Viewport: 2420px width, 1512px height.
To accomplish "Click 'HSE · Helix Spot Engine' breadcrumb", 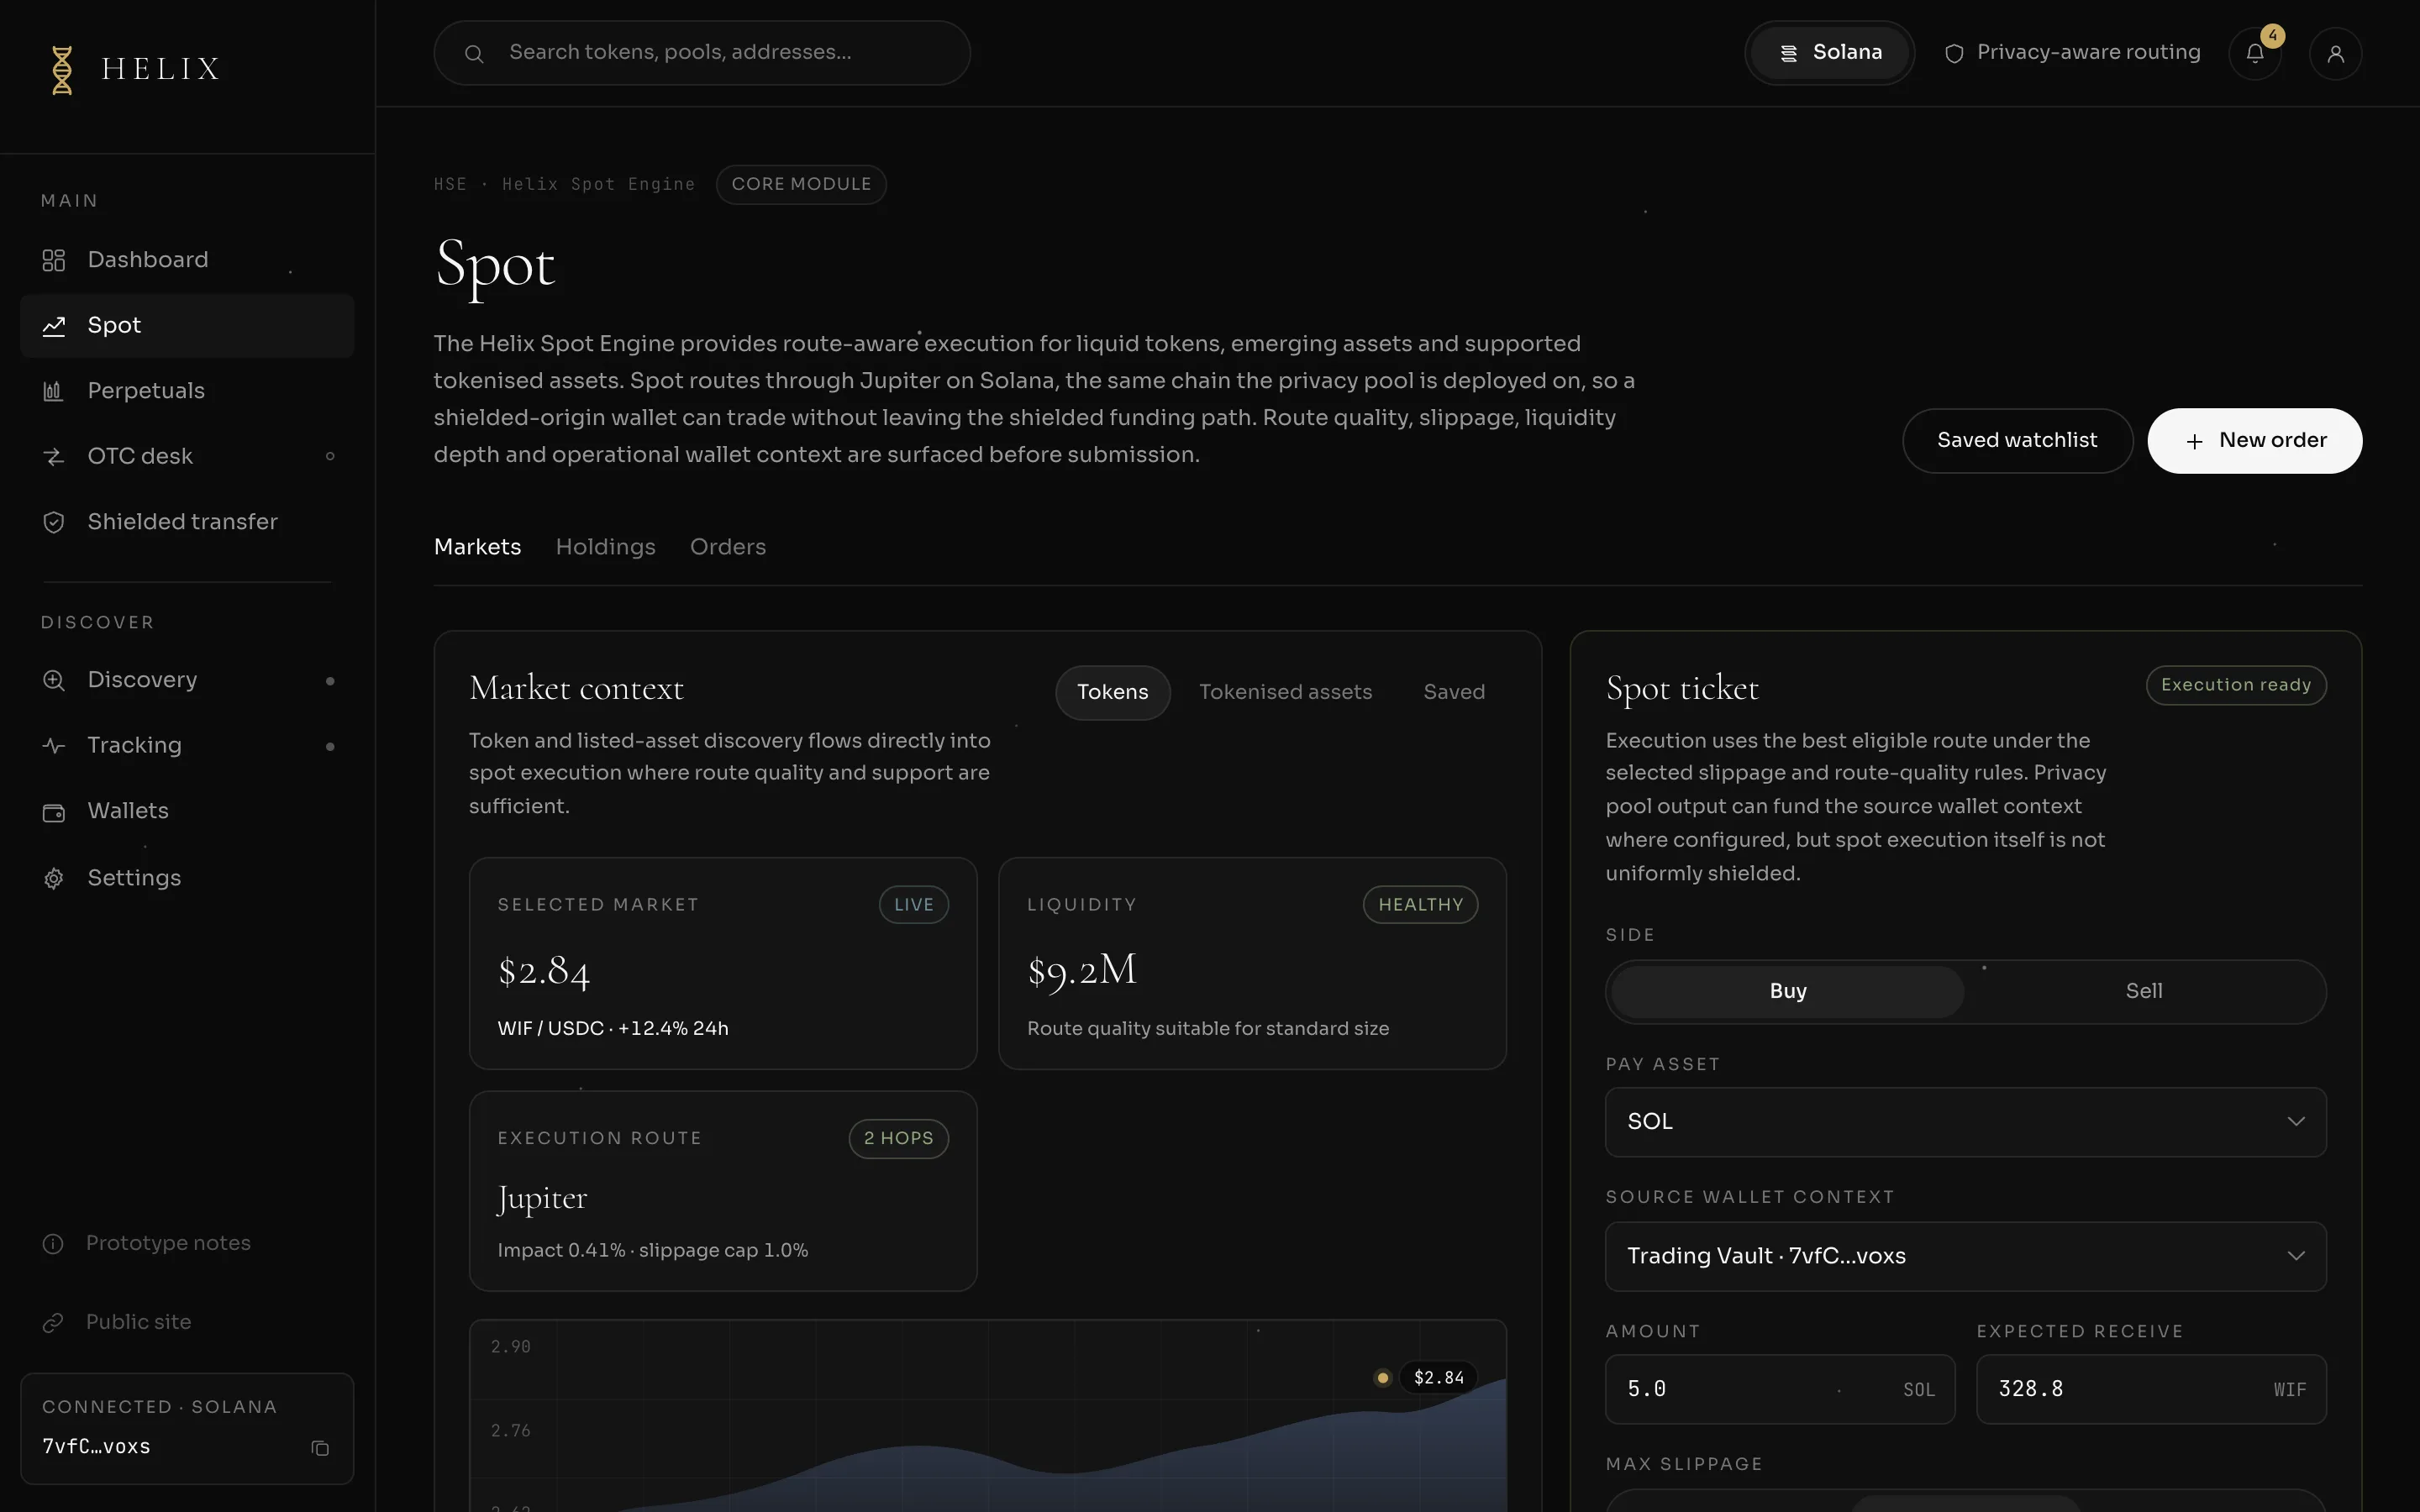I will [x=564, y=185].
